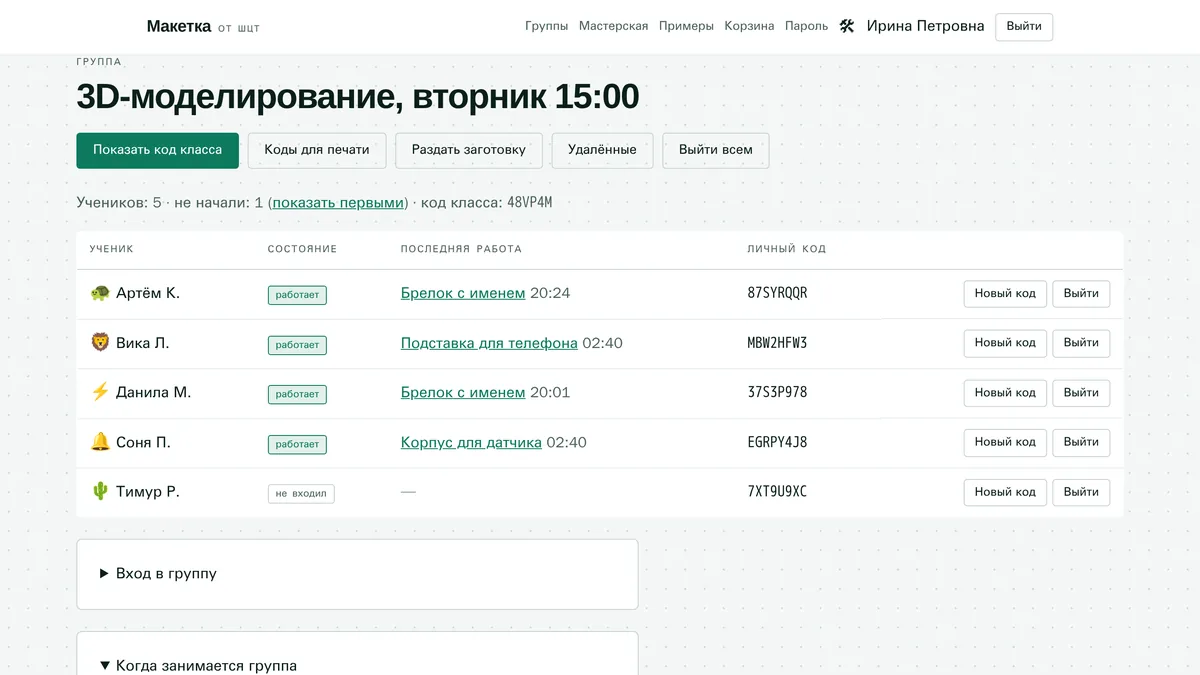Click "работает" badge in Артём К. row
This screenshot has width=1200, height=675.
297,295
